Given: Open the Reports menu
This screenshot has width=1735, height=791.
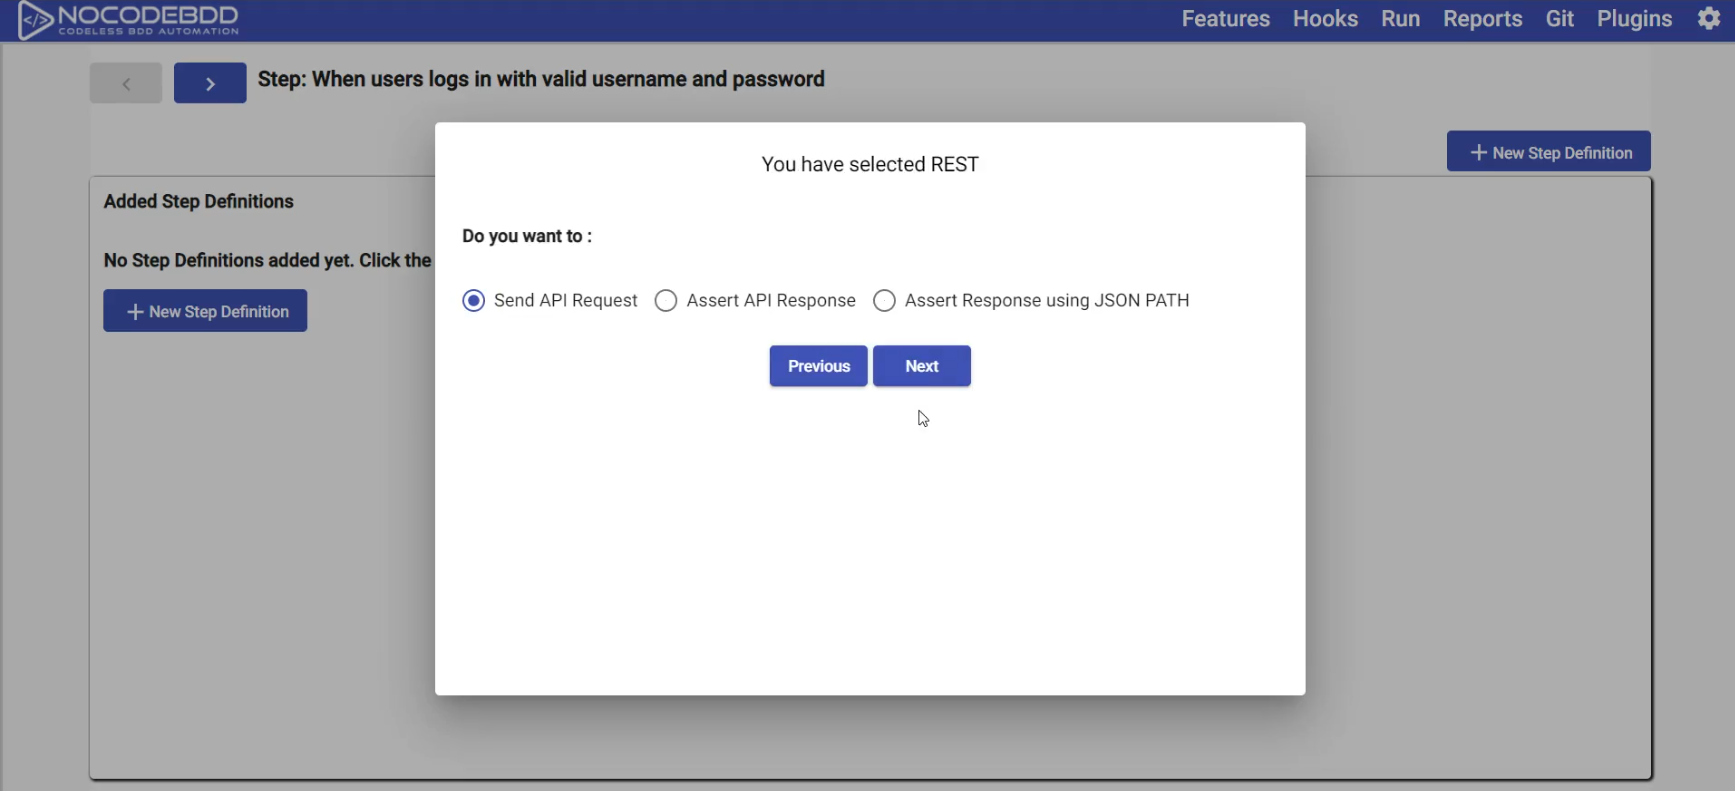Looking at the screenshot, I should coord(1482,18).
